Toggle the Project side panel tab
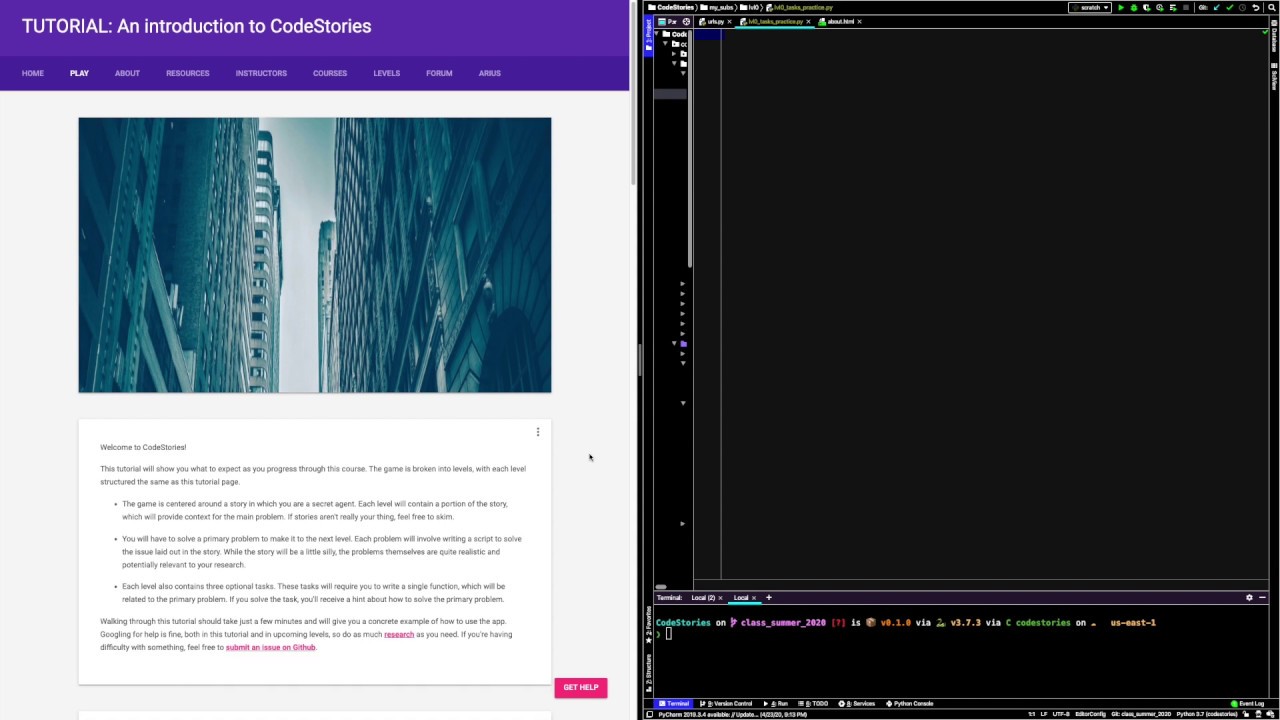 pyautogui.click(x=649, y=34)
